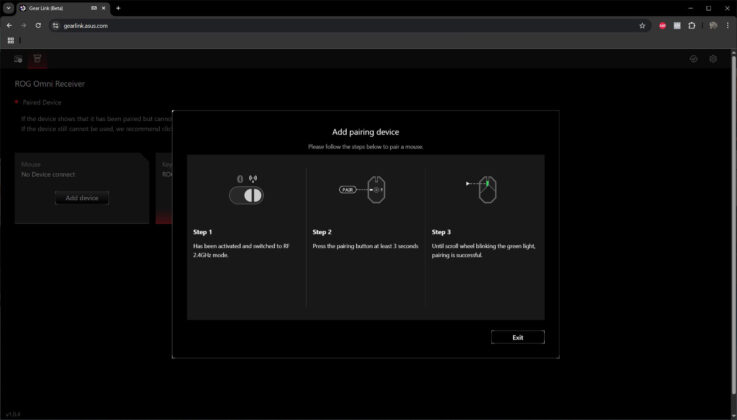Open the Gear Link settings gear icon
This screenshot has height=420, width=737.
[713, 59]
